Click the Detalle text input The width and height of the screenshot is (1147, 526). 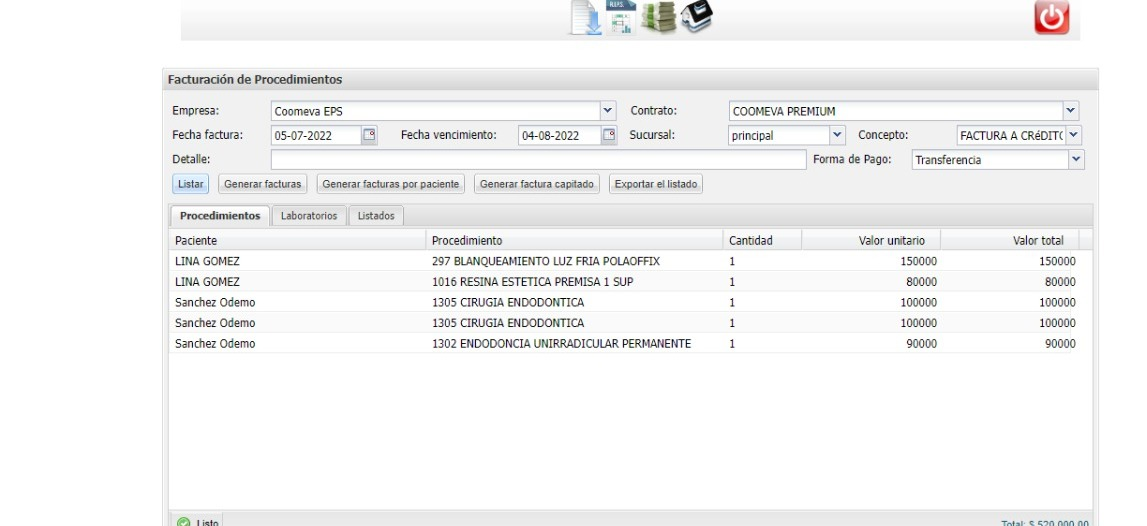point(538,159)
